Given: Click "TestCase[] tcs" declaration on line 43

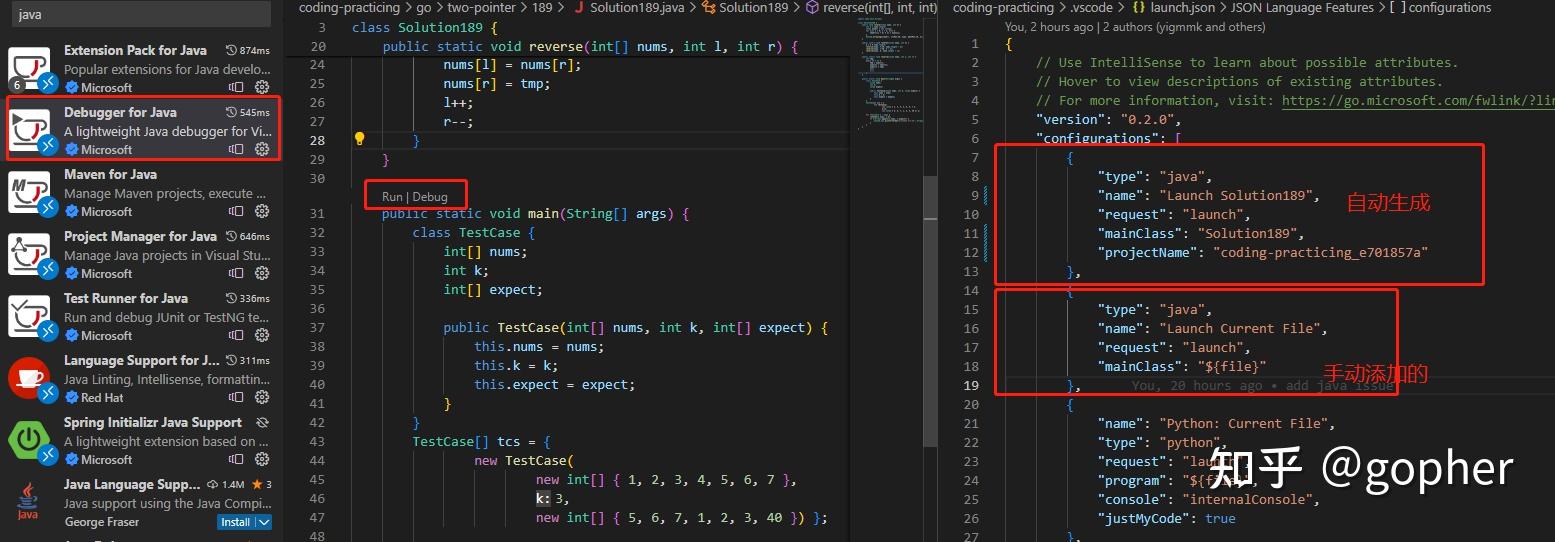Looking at the screenshot, I should (466, 441).
